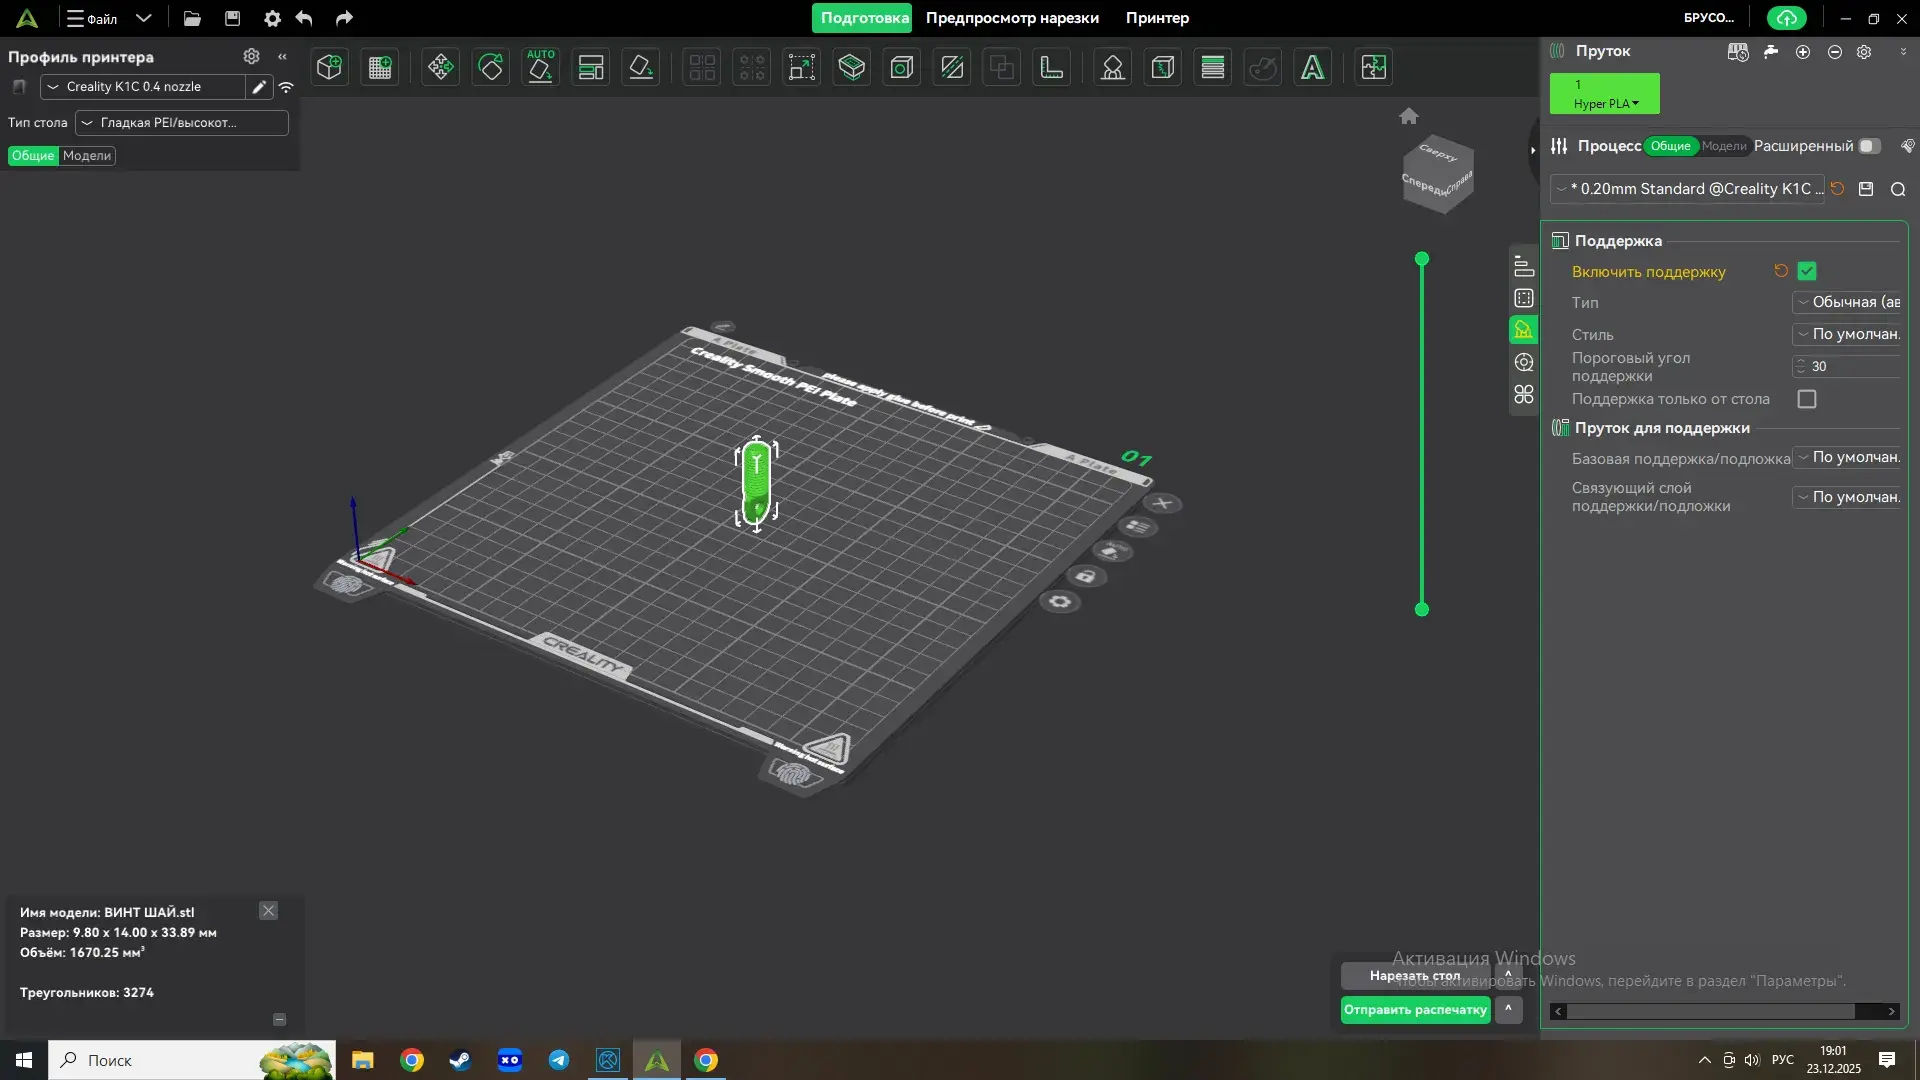Undo the last action
This screenshot has height=1080, width=1920.
pos(304,18)
